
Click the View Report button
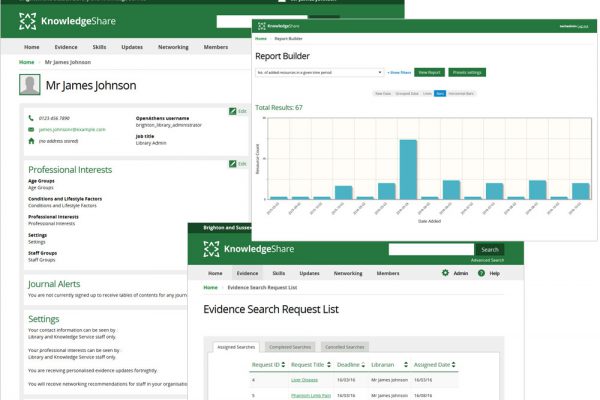[x=429, y=72]
